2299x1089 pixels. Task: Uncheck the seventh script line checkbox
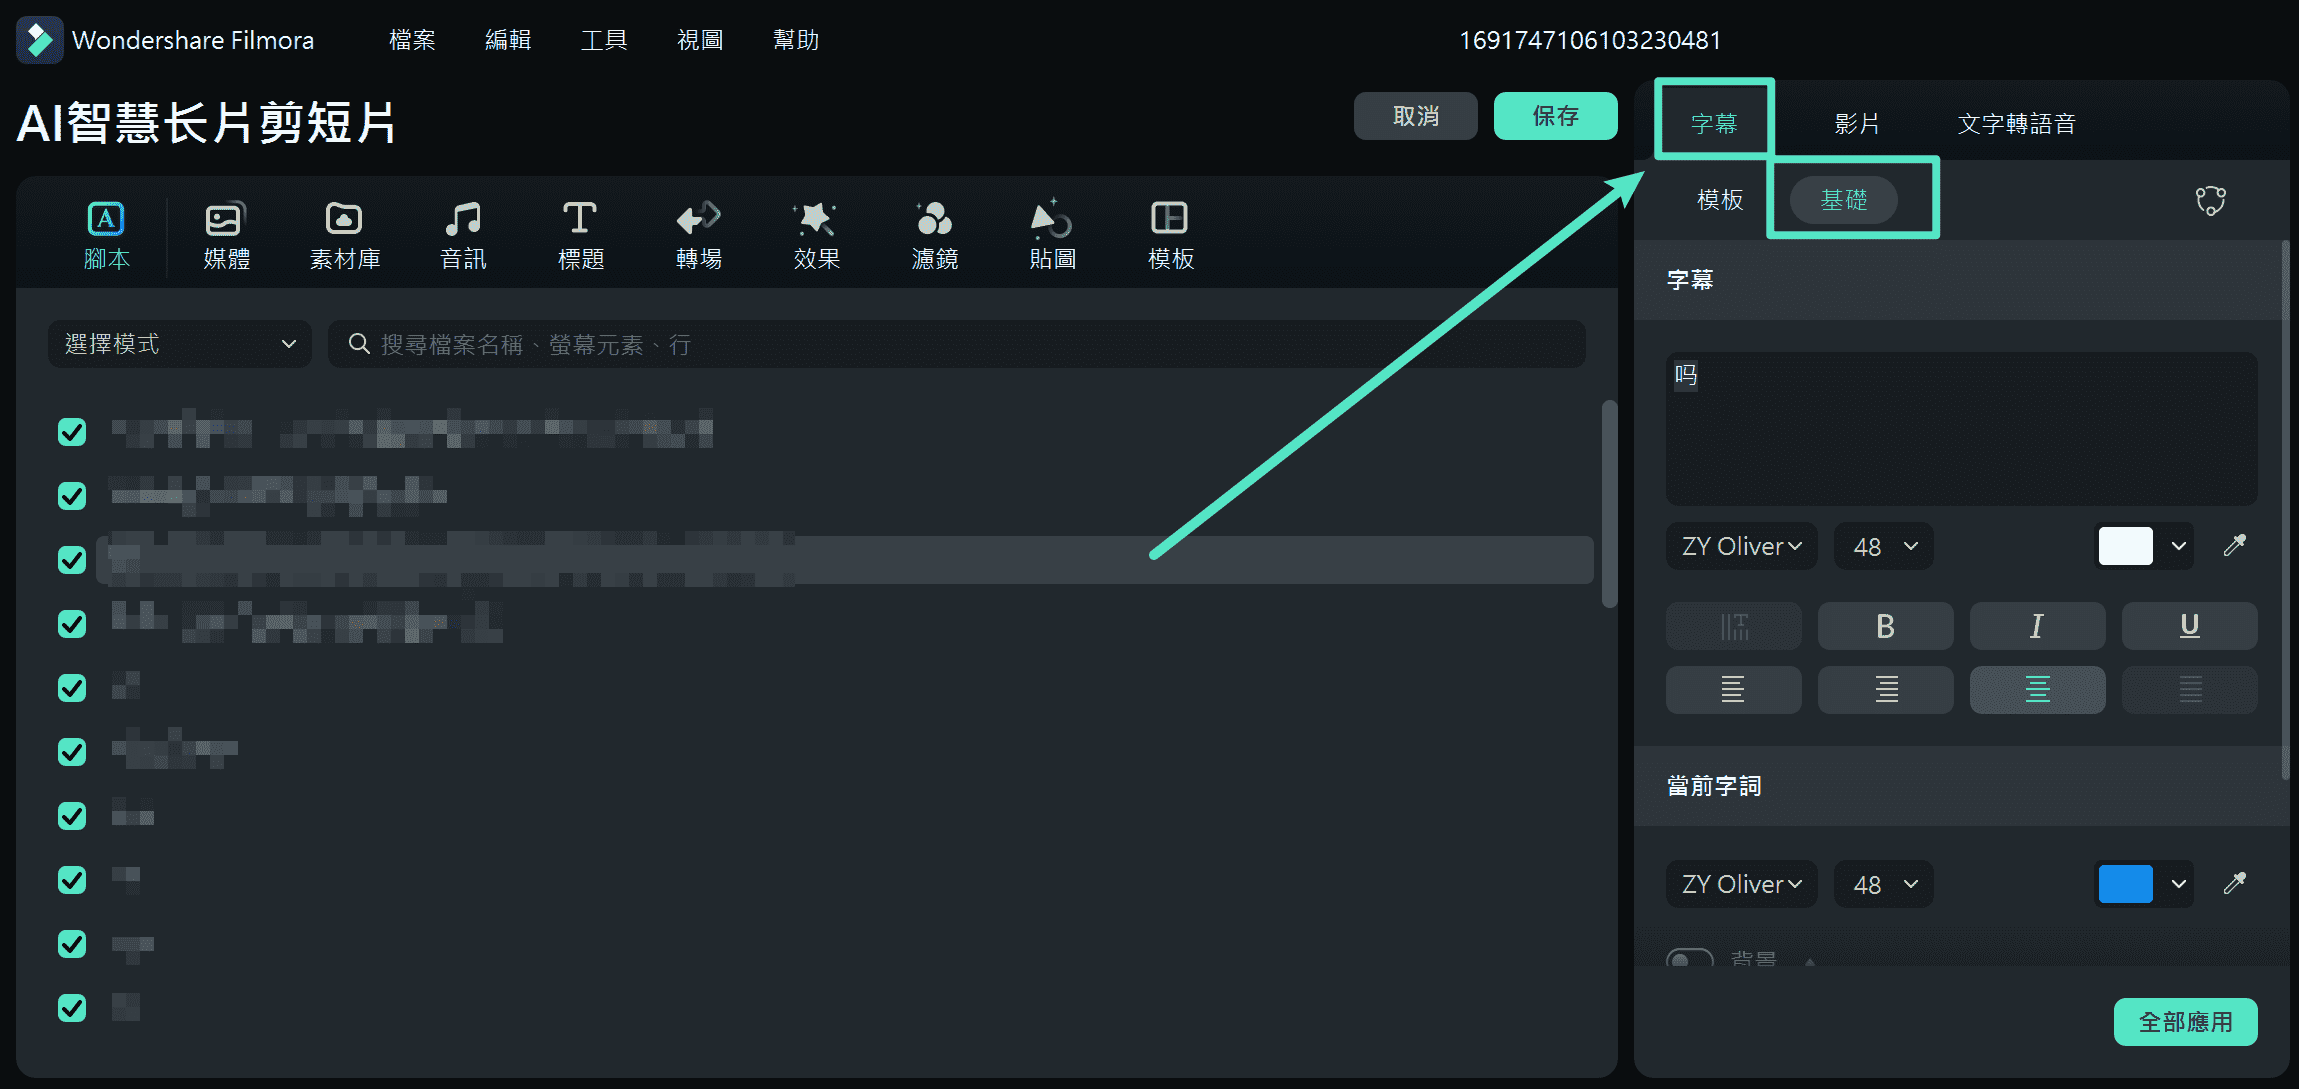(72, 816)
